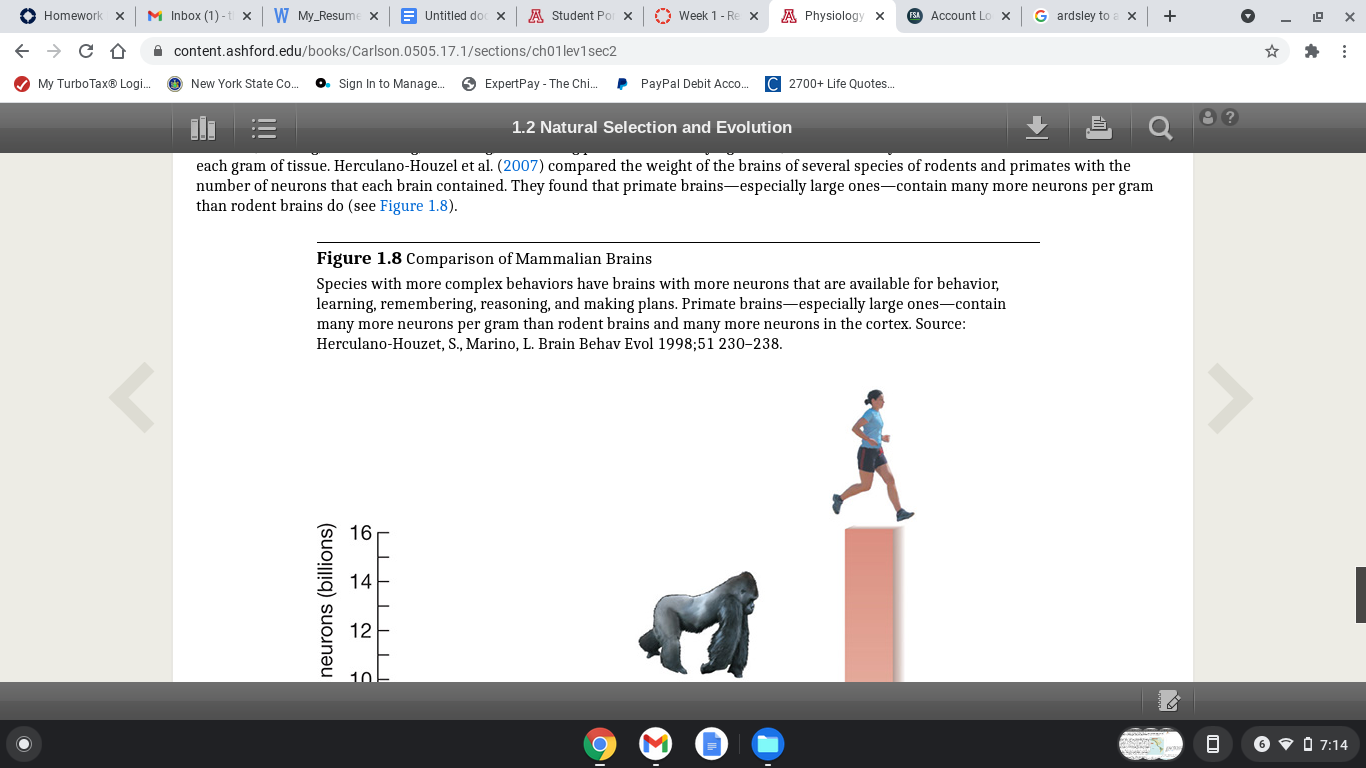Screen dimensions: 1366x768
Task: Launch Google Docs from the shelf
Action: [712, 744]
